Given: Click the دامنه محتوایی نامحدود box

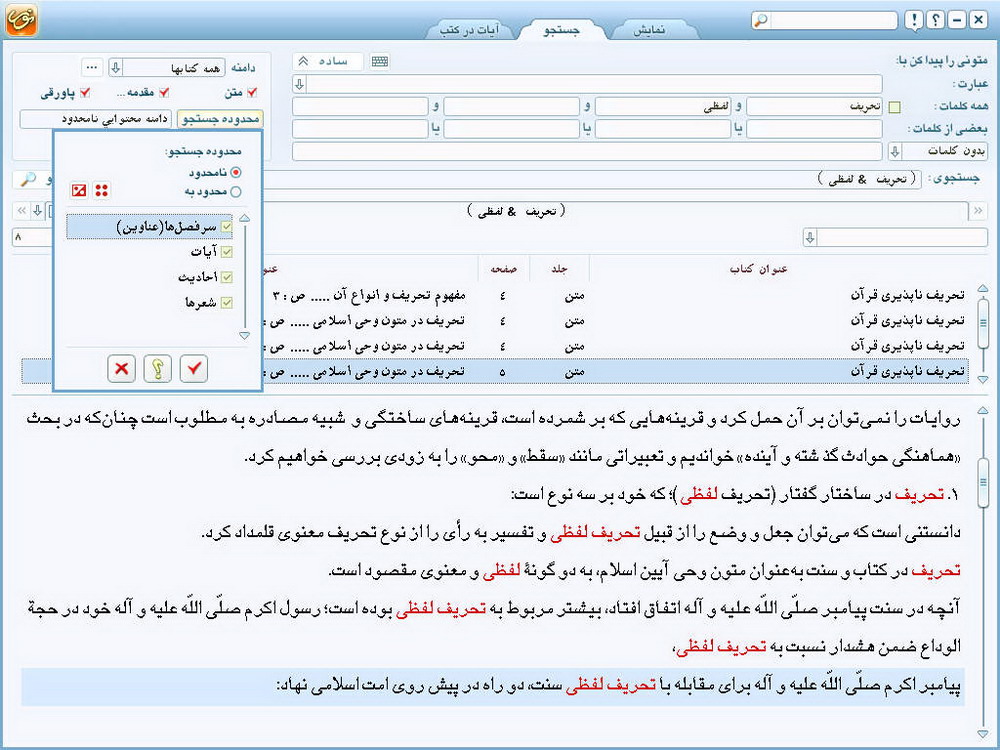Looking at the screenshot, I should (x=96, y=119).
